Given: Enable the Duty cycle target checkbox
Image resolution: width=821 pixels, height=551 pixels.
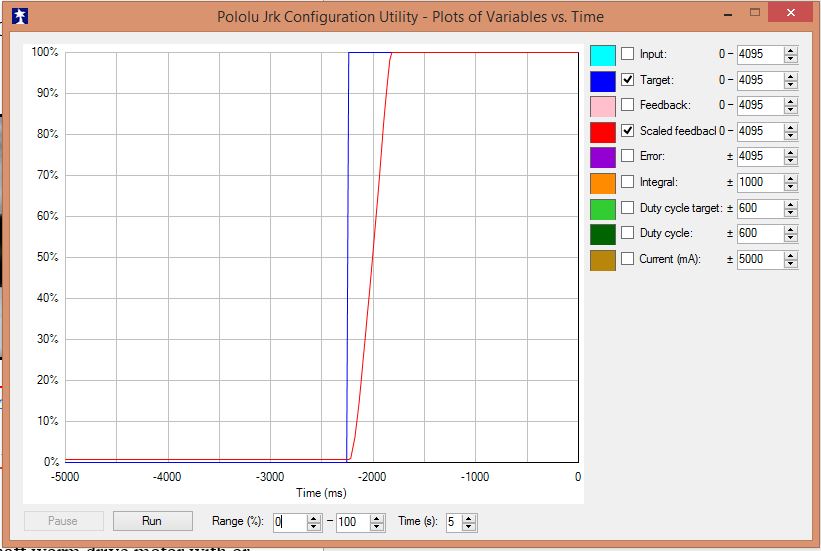Looking at the screenshot, I should pyautogui.click(x=627, y=207).
